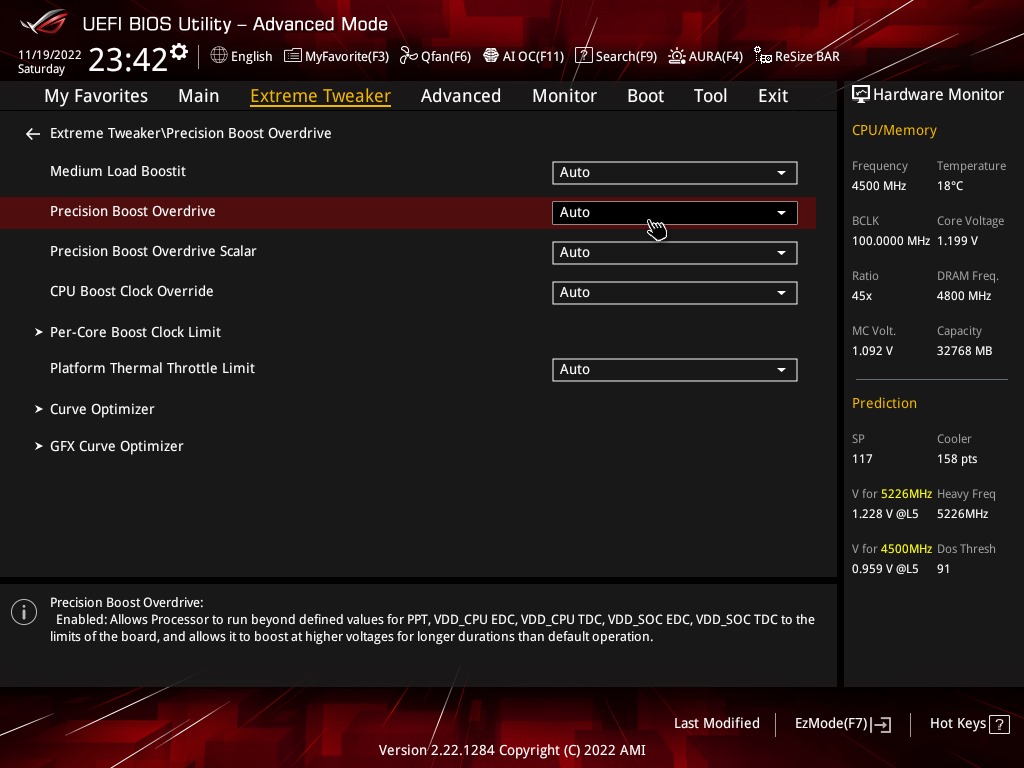Expand Per-Core Boost Clock Limit submenu
1024x768 pixels.
(x=135, y=332)
